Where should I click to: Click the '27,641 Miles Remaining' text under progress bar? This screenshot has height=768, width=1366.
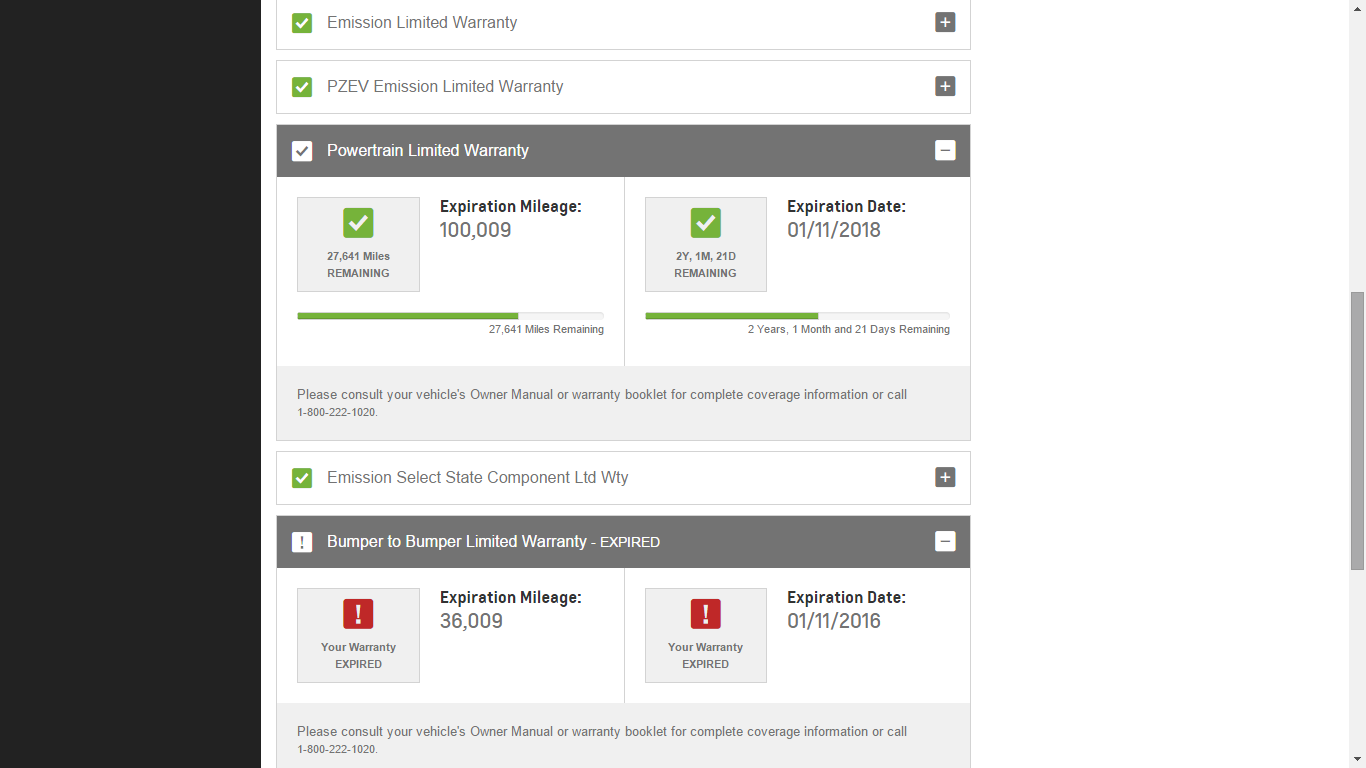click(x=546, y=329)
